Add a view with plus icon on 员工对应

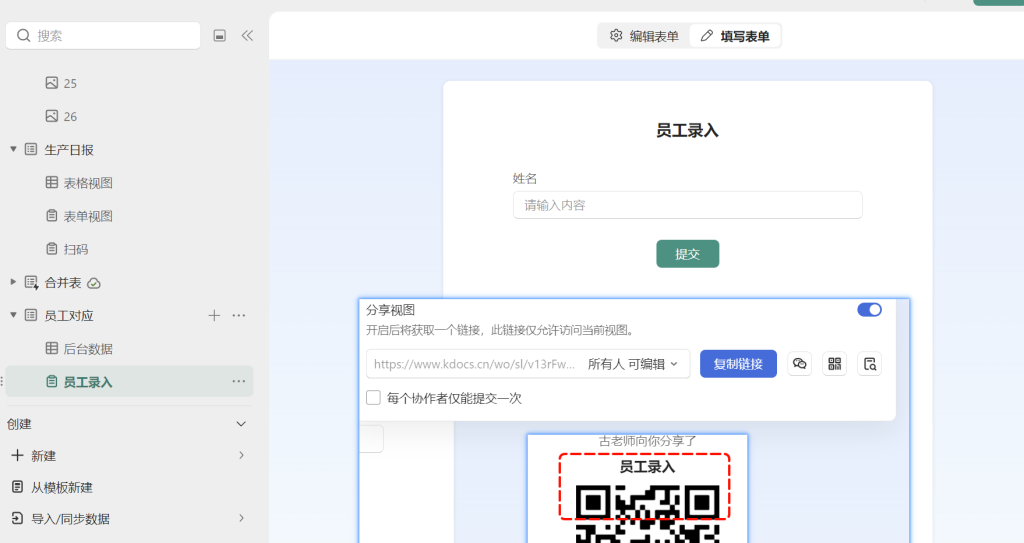pyautogui.click(x=214, y=316)
